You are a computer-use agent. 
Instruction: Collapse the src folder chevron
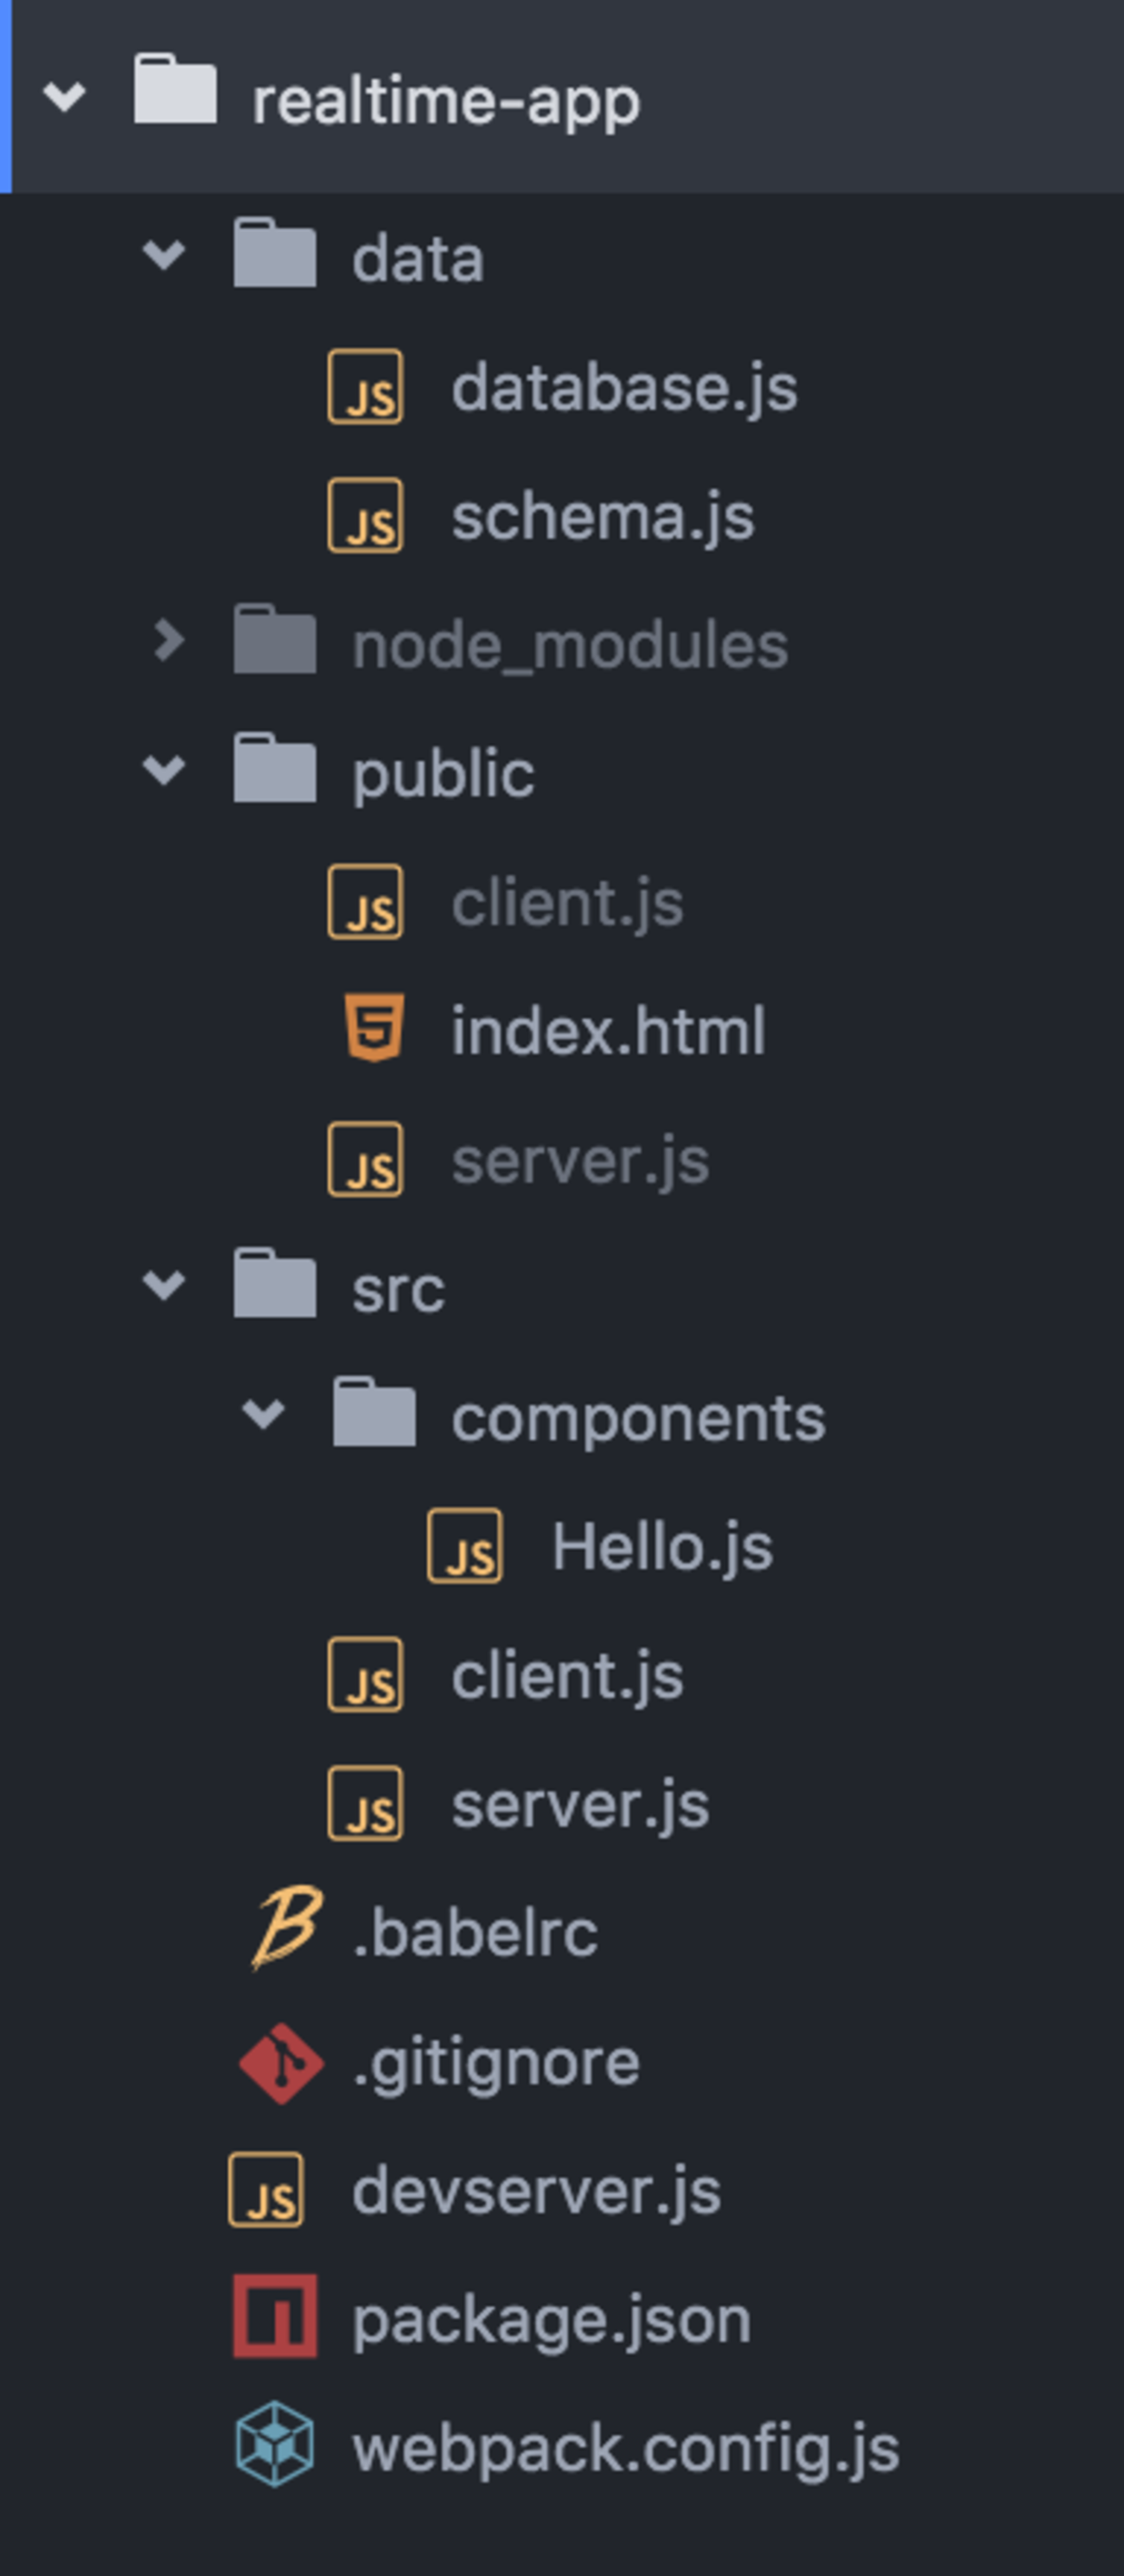(x=164, y=1285)
